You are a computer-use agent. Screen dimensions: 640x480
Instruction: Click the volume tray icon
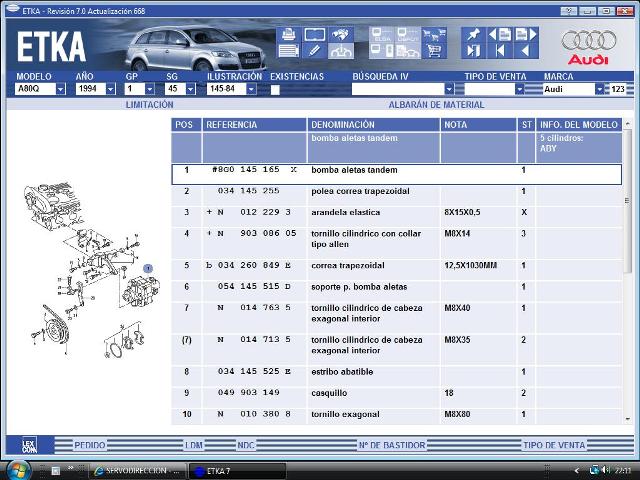606,470
